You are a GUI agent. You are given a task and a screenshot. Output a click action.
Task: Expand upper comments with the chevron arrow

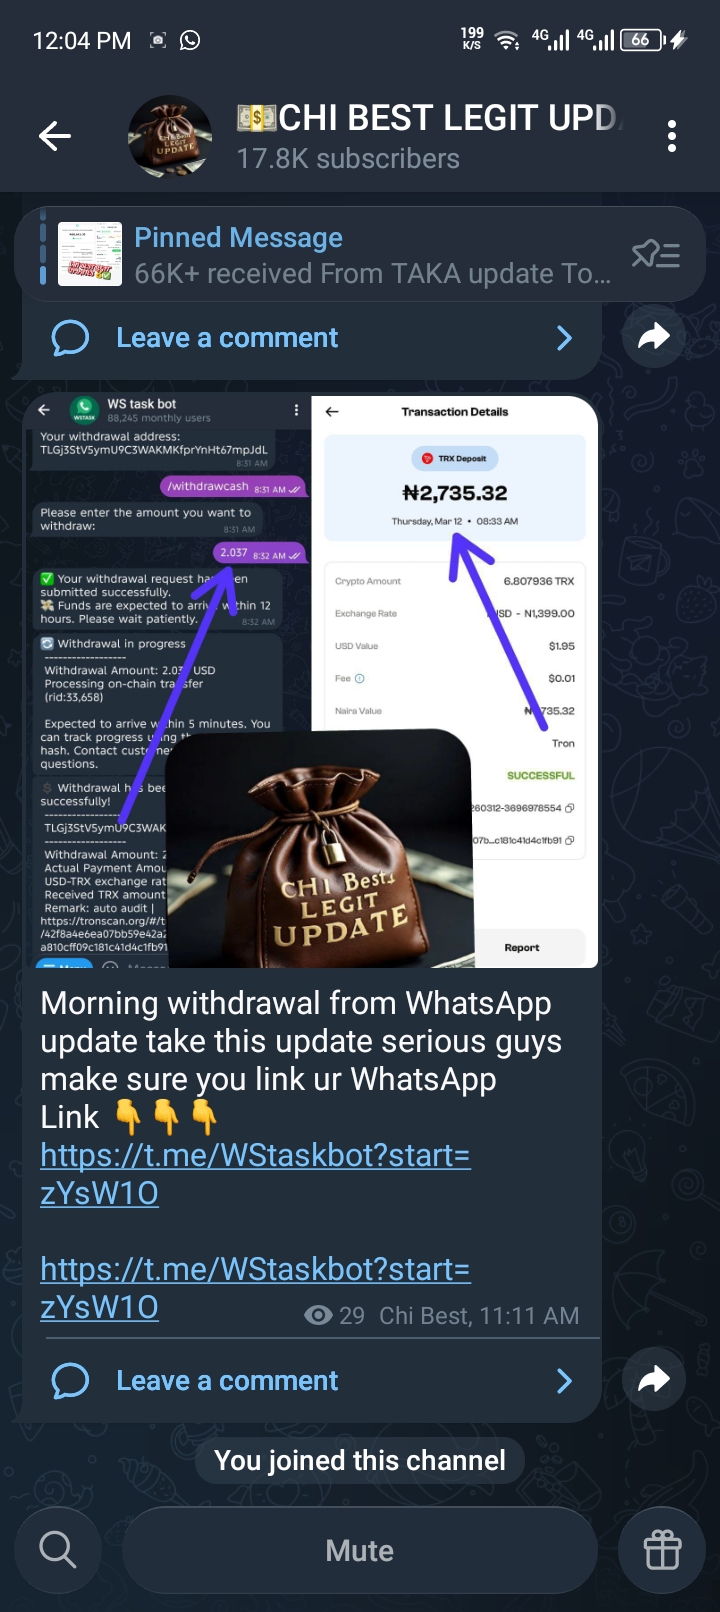tap(565, 338)
